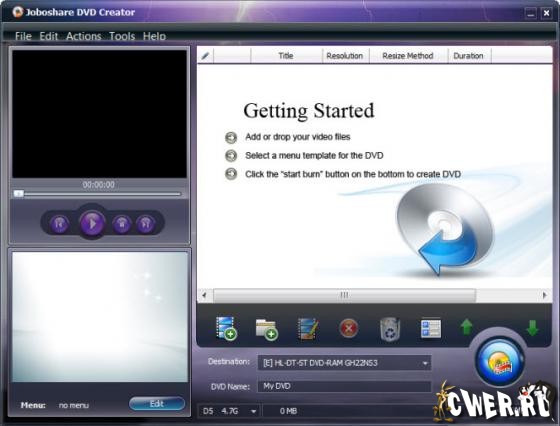The height and width of the screenshot is (426, 560).
Task: Open the properties list view icon
Action: click(431, 328)
